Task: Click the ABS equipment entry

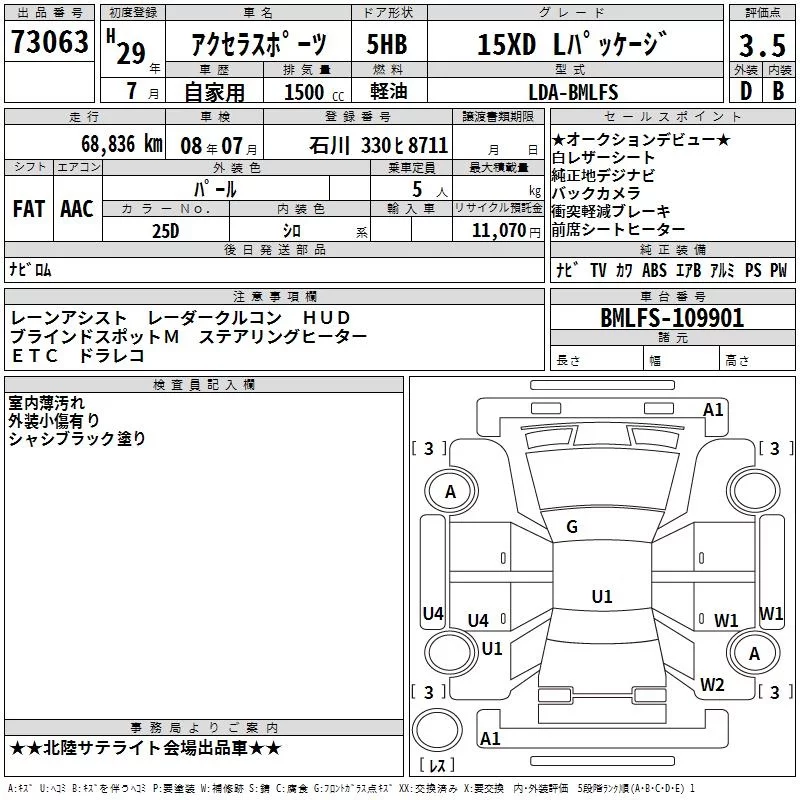Action: [x=654, y=270]
